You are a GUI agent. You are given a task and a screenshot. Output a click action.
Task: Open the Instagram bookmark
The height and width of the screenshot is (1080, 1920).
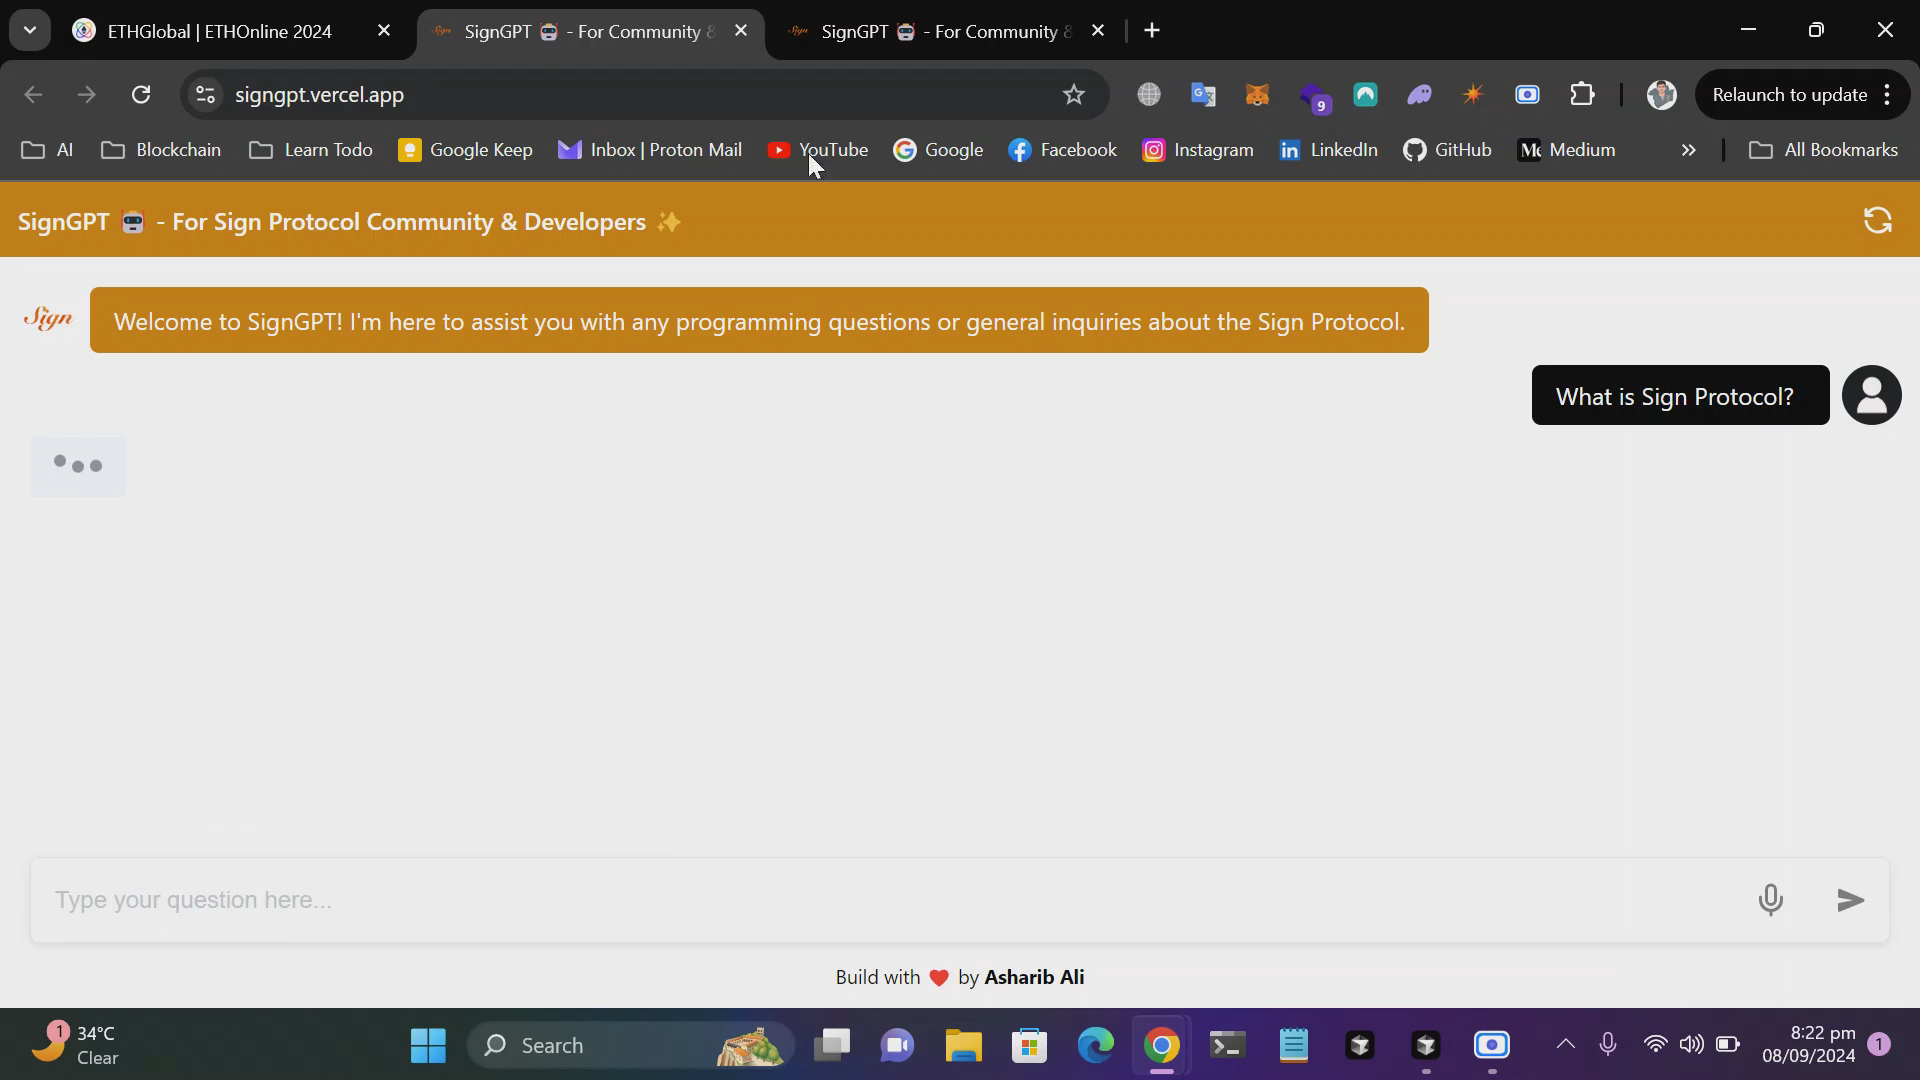(x=1198, y=150)
